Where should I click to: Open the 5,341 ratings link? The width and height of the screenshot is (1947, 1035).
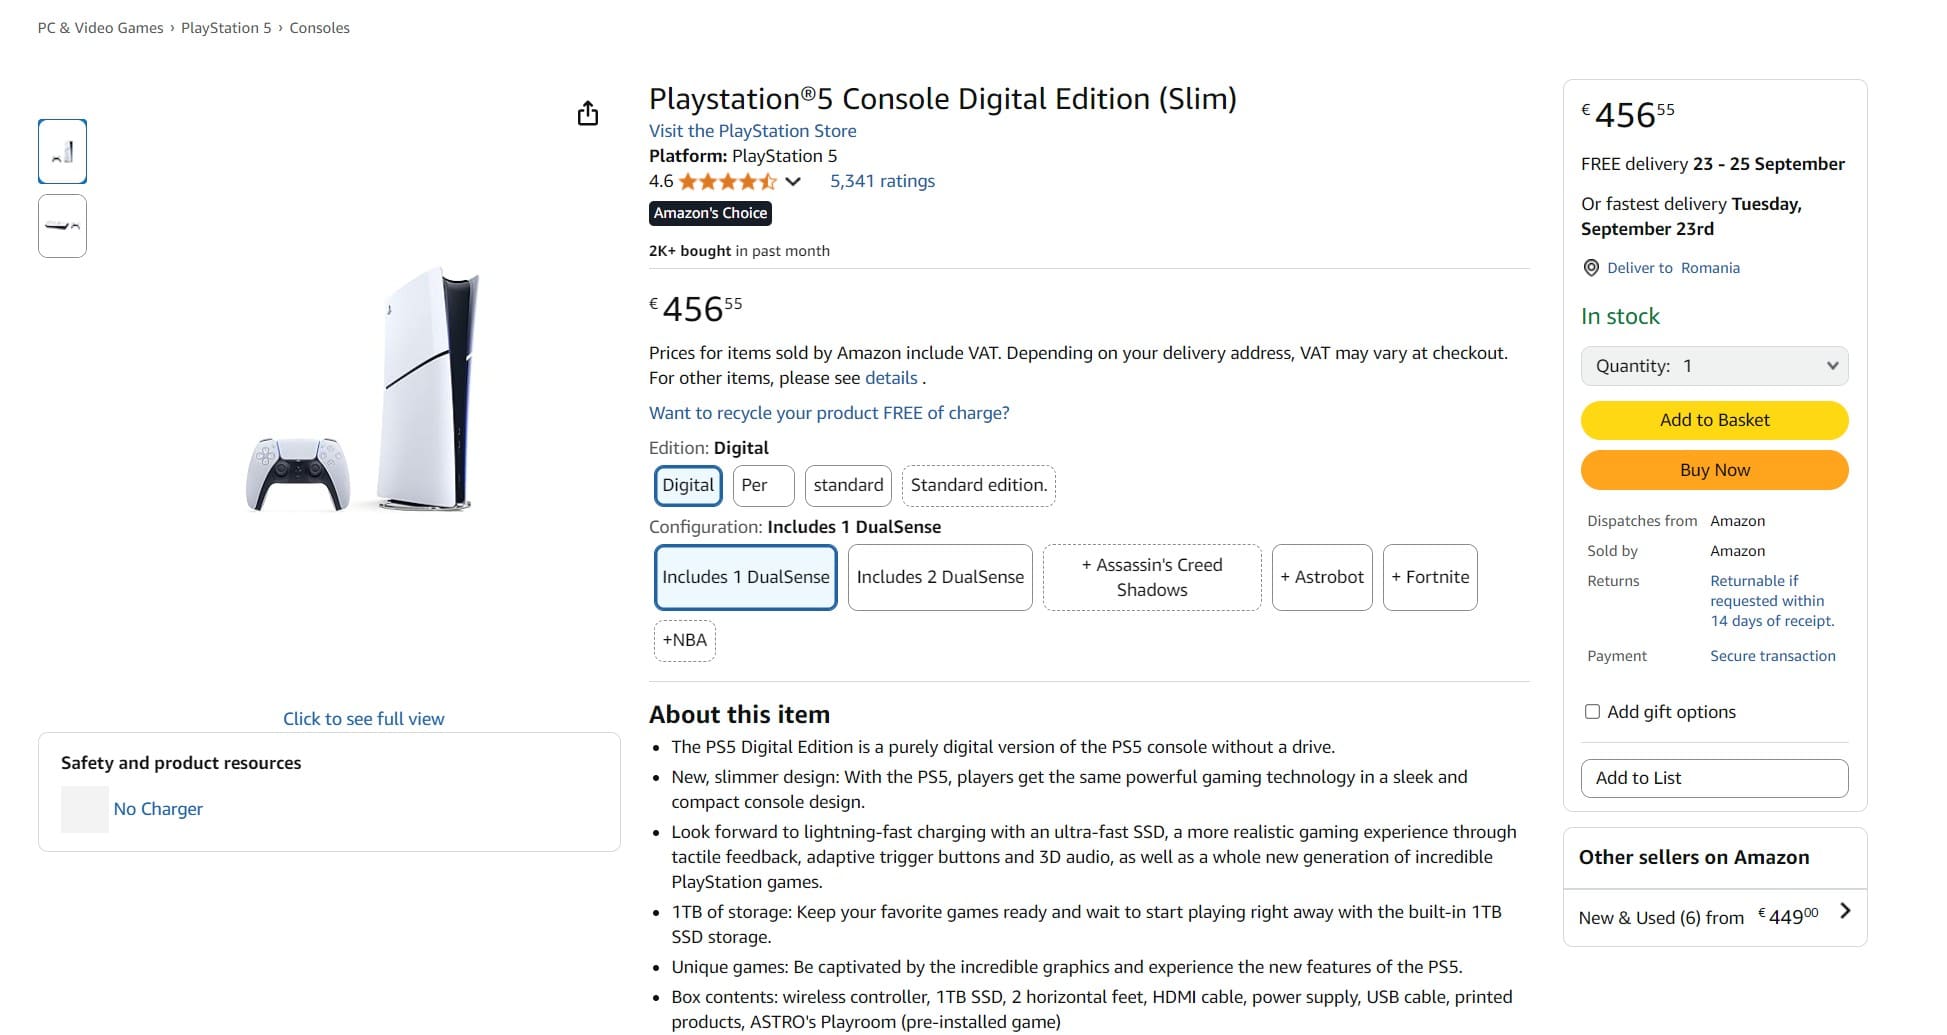[882, 181]
